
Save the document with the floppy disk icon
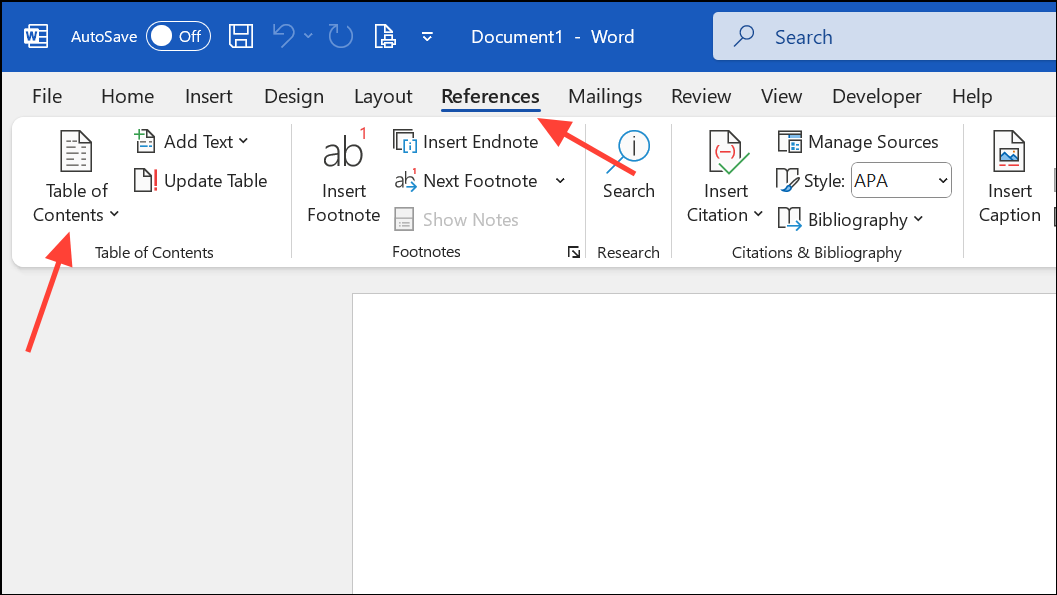pyautogui.click(x=241, y=37)
